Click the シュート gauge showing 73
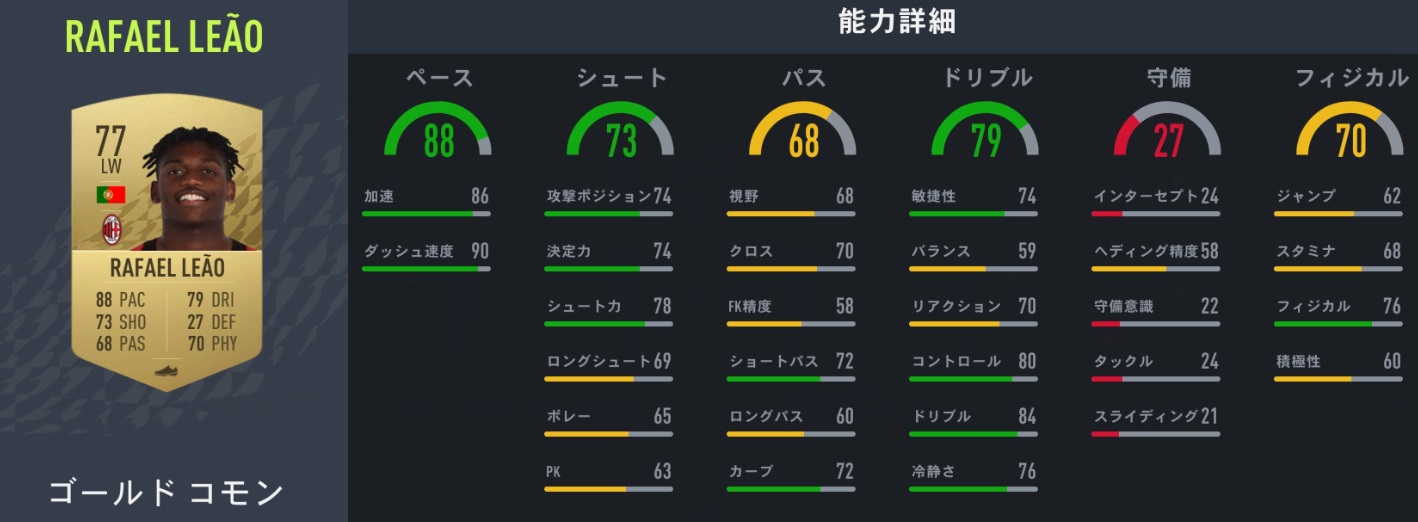 coord(620,132)
